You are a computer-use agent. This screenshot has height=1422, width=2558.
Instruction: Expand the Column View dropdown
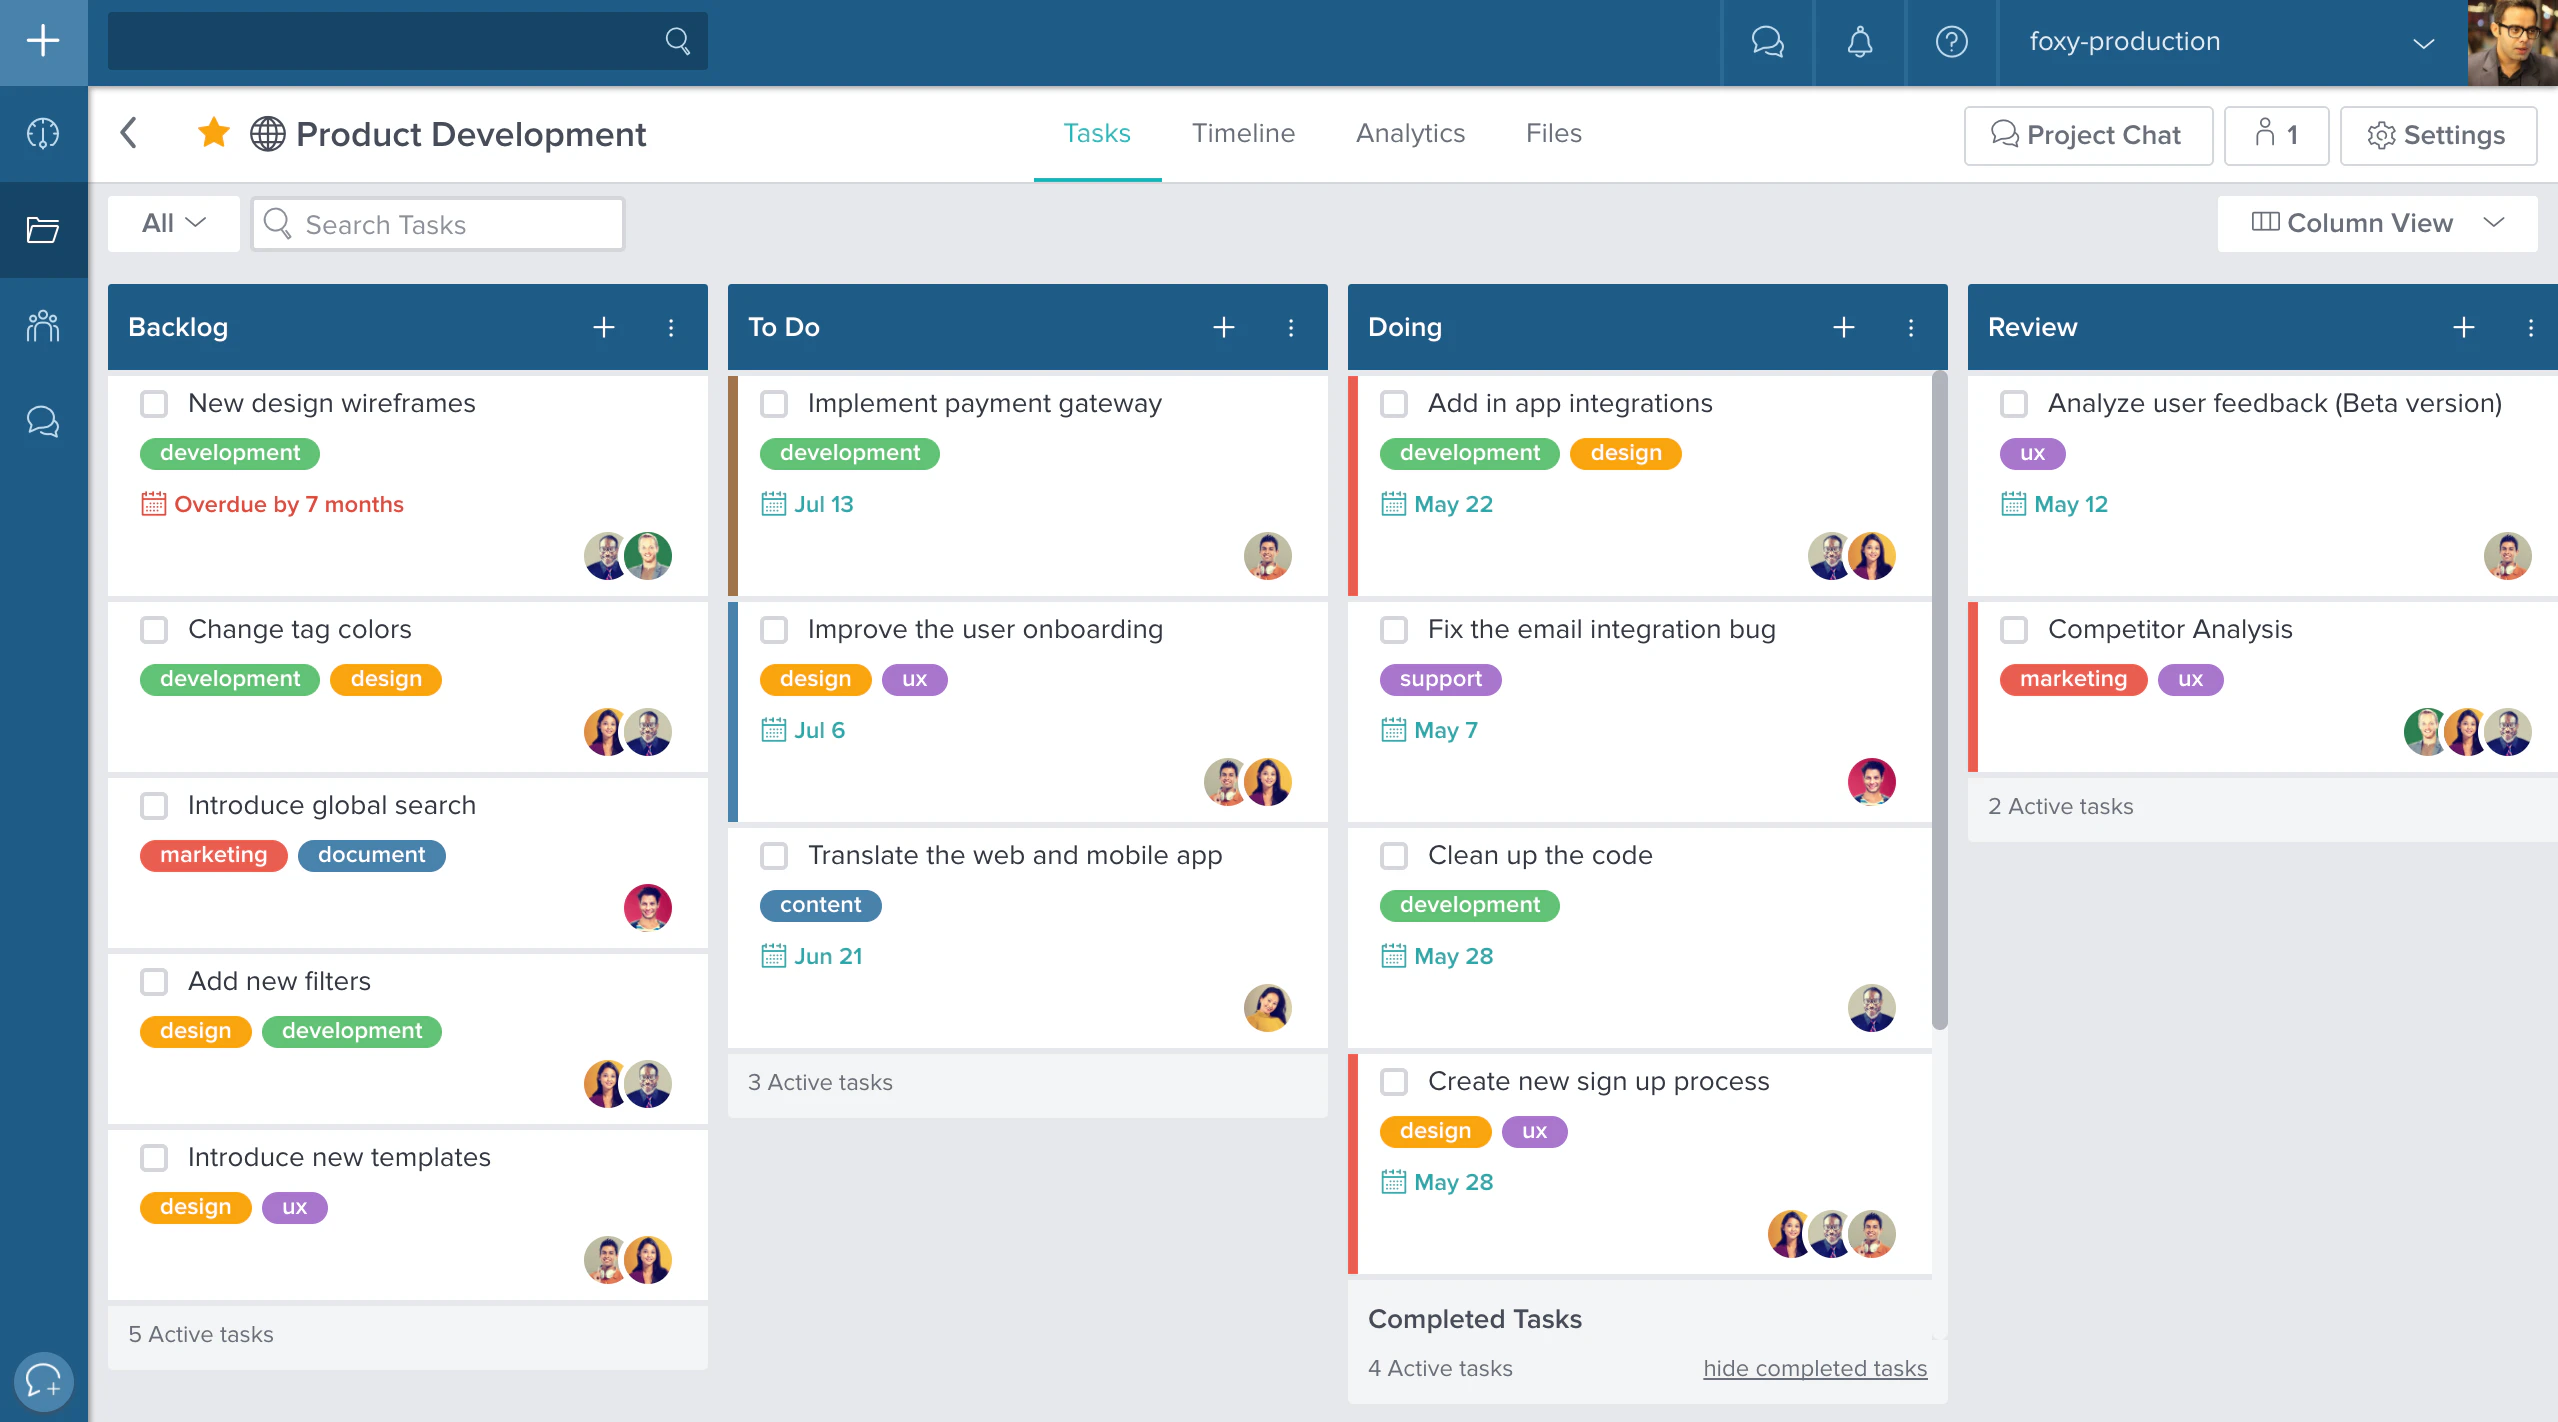[2378, 223]
